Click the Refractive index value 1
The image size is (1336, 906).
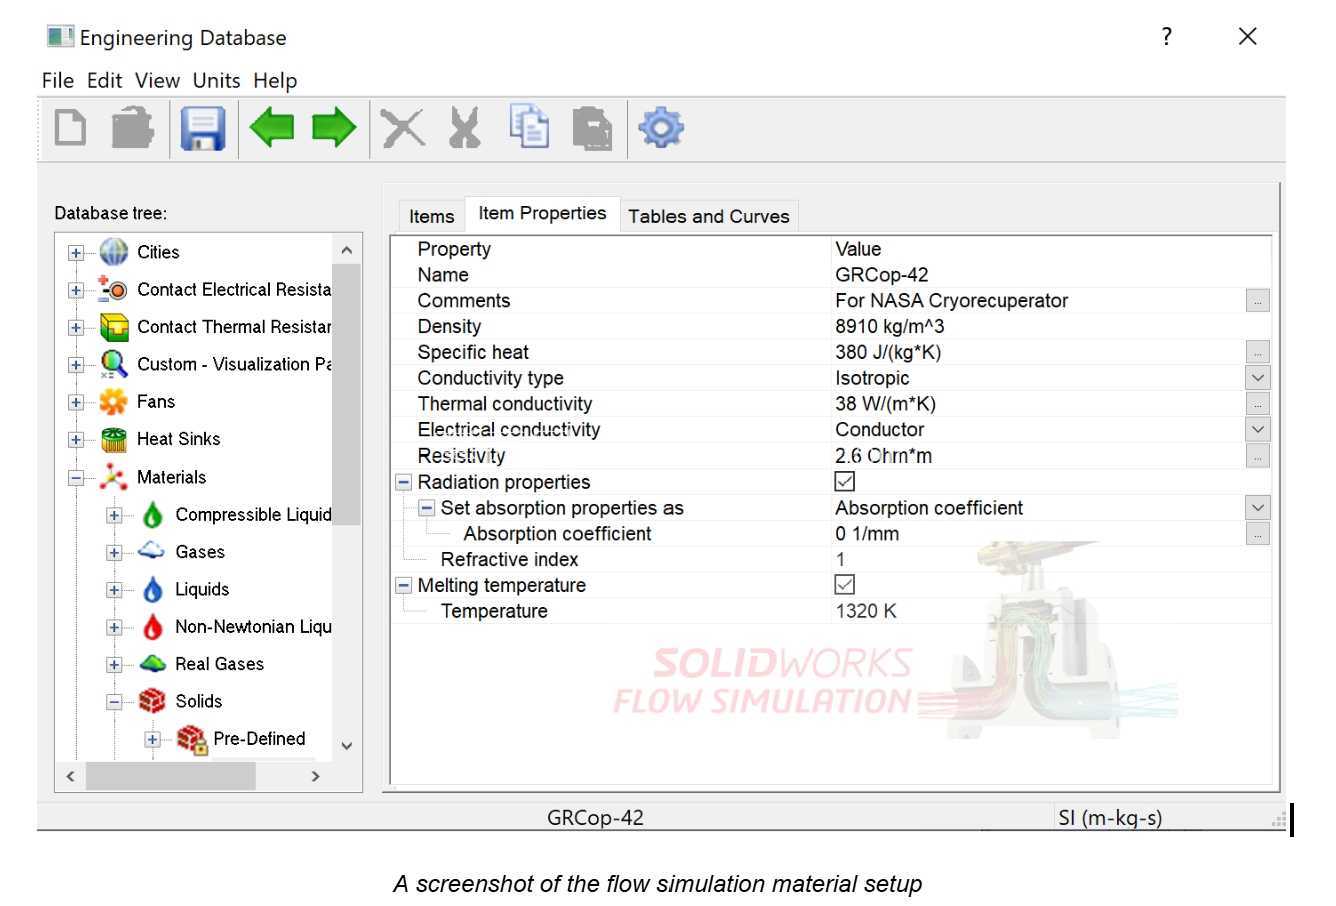click(841, 560)
